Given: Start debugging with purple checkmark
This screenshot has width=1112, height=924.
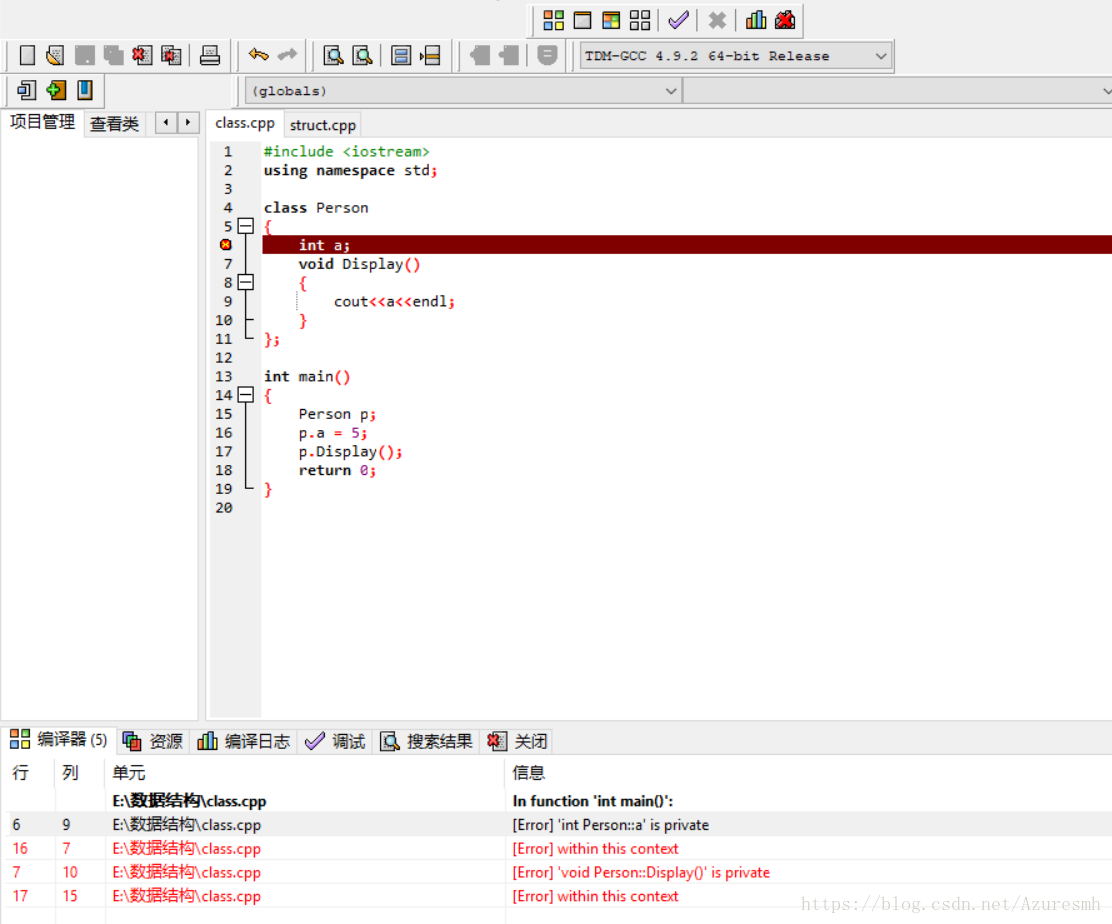Looking at the screenshot, I should point(678,20).
